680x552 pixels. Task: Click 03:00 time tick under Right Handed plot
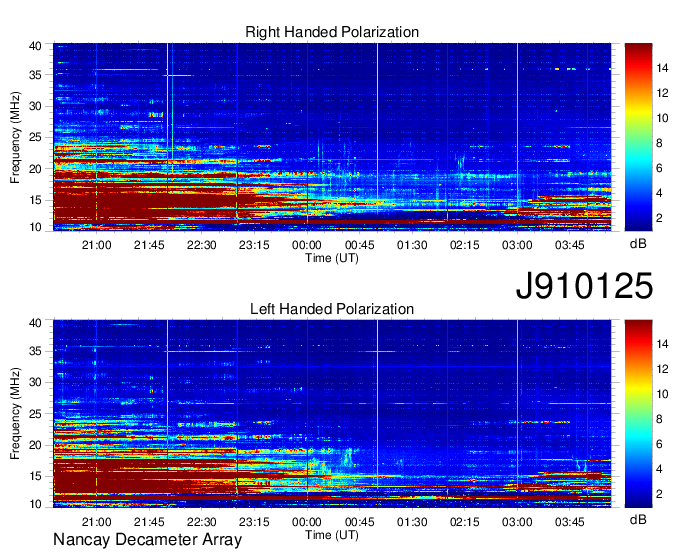click(x=517, y=245)
